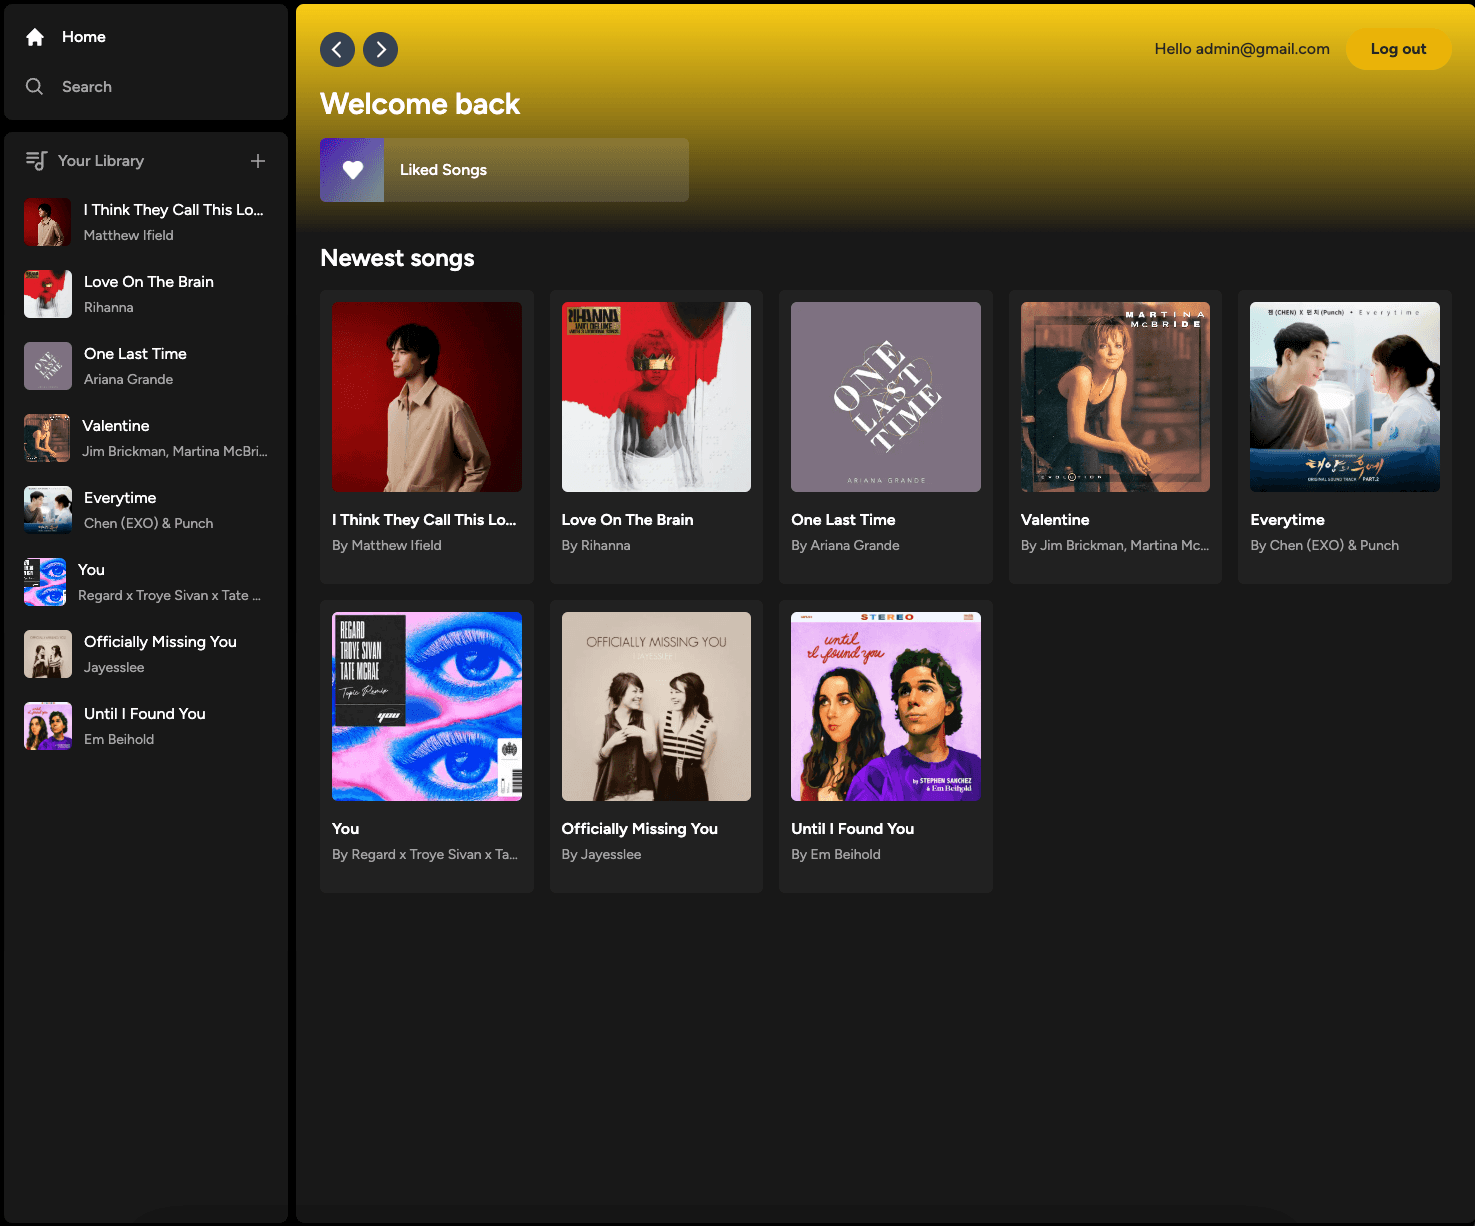The width and height of the screenshot is (1475, 1226).
Task: Go back with left arrow button
Action: [x=337, y=49]
